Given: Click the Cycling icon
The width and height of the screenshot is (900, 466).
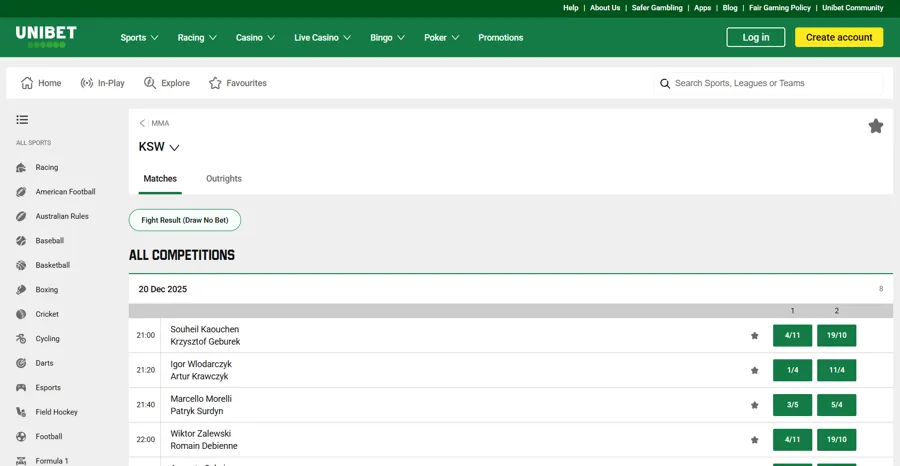Looking at the screenshot, I should coord(21,339).
